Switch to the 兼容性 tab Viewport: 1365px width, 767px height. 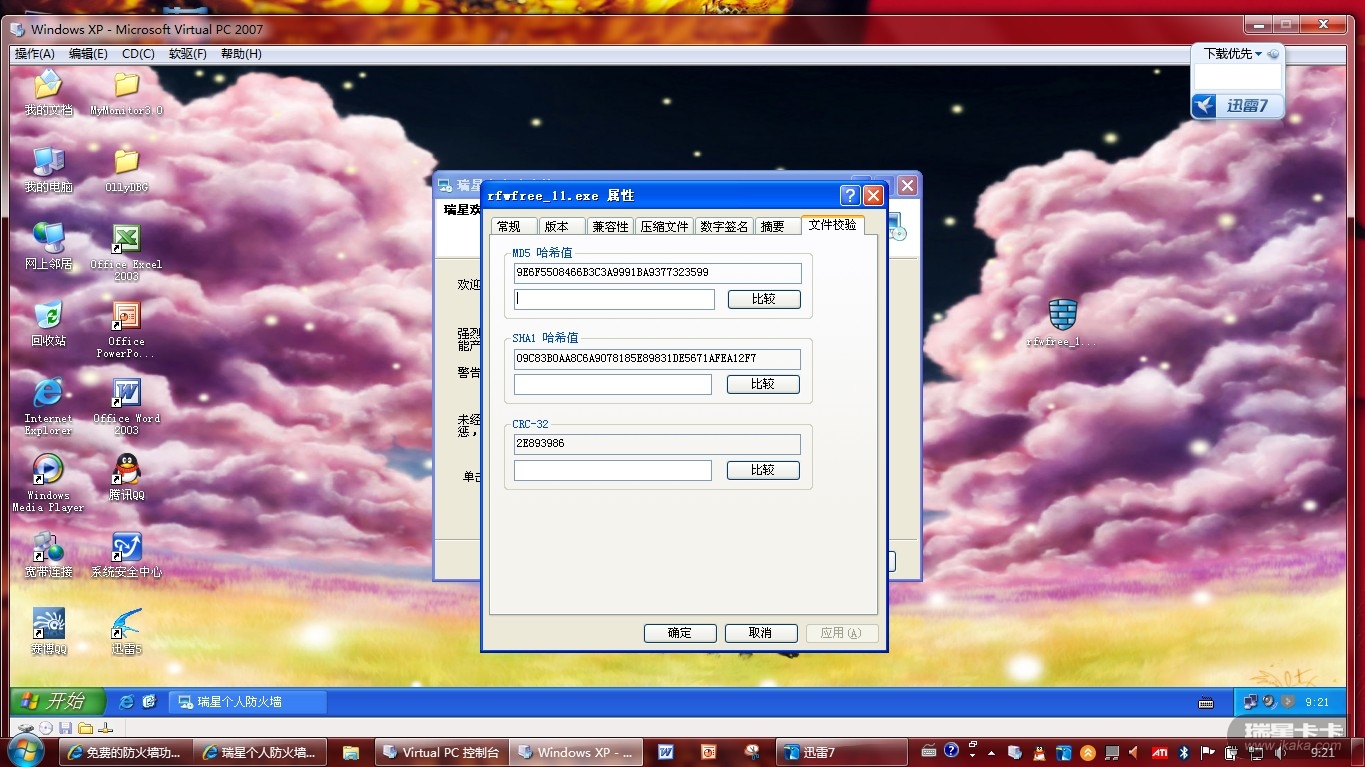[610, 227]
